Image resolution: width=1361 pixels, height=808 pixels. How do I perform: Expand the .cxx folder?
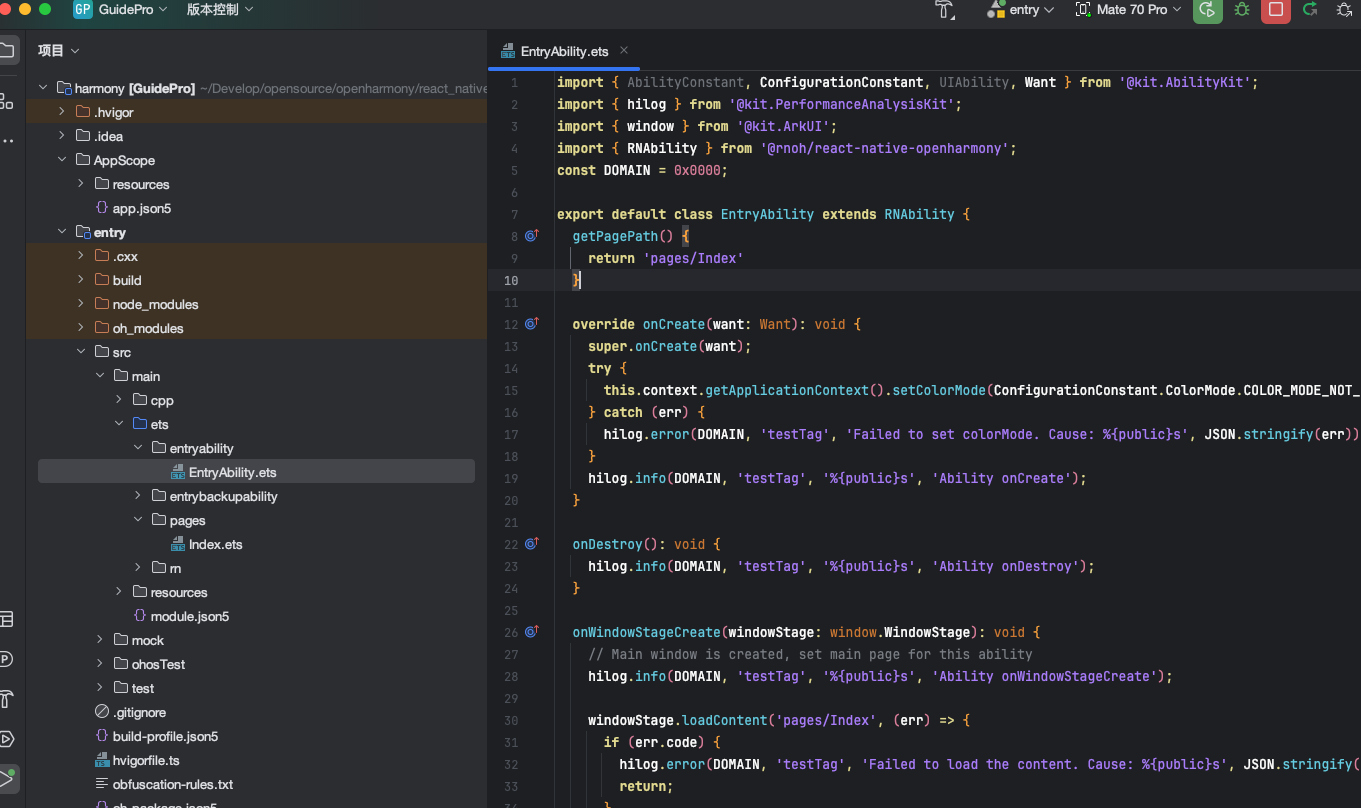click(x=81, y=256)
